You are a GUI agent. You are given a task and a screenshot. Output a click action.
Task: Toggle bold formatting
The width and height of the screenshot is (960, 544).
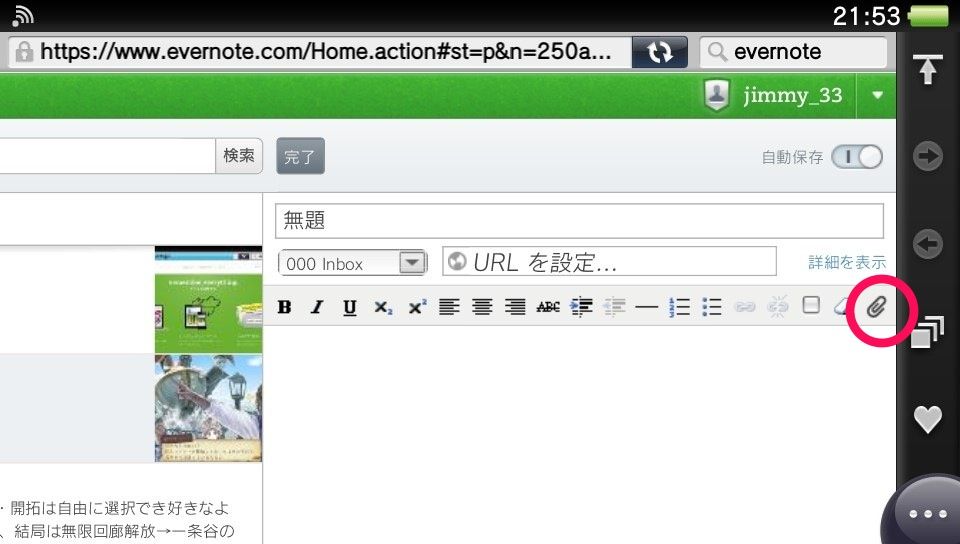284,307
